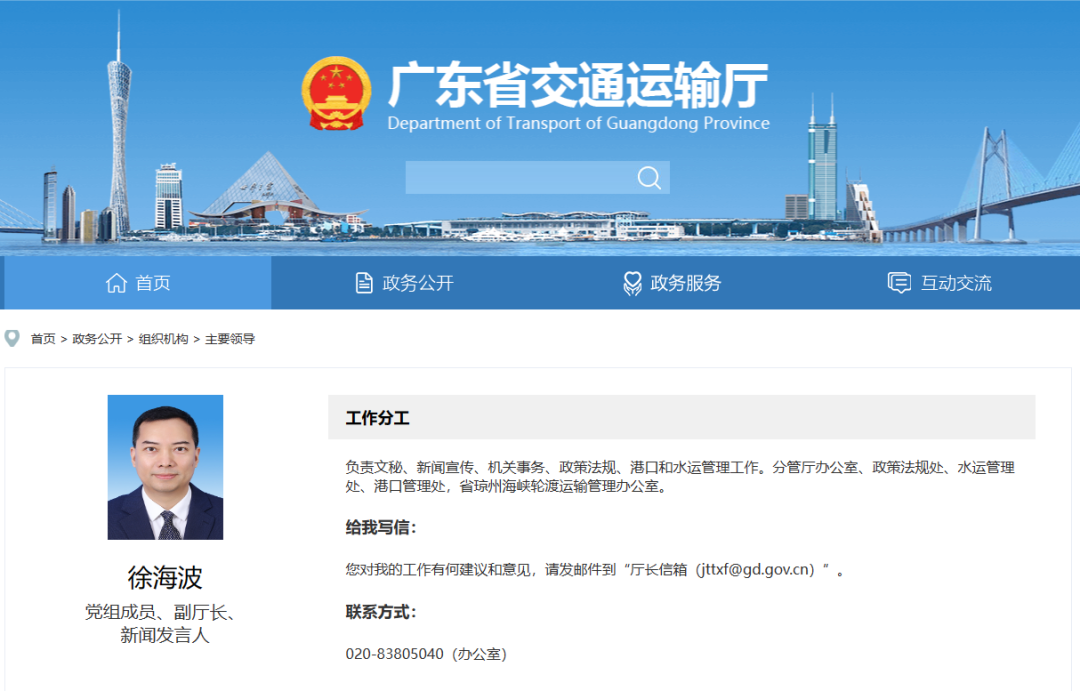
Task: Click the breadcrumb location pin icon
Action: click(x=12, y=338)
